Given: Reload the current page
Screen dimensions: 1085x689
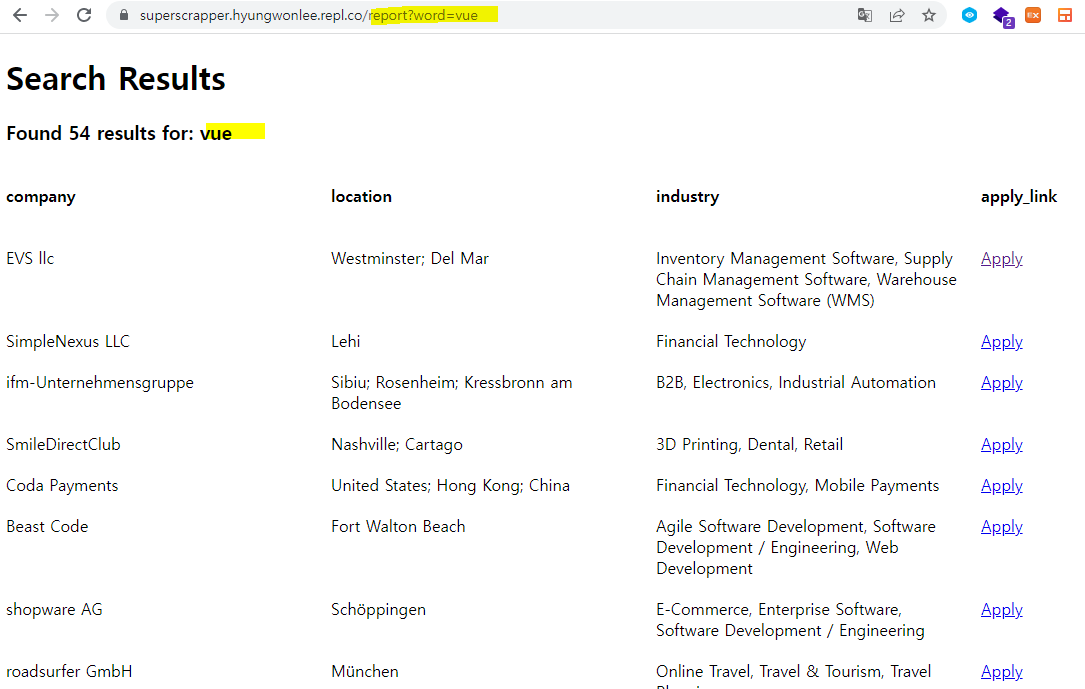Looking at the screenshot, I should (x=84, y=15).
